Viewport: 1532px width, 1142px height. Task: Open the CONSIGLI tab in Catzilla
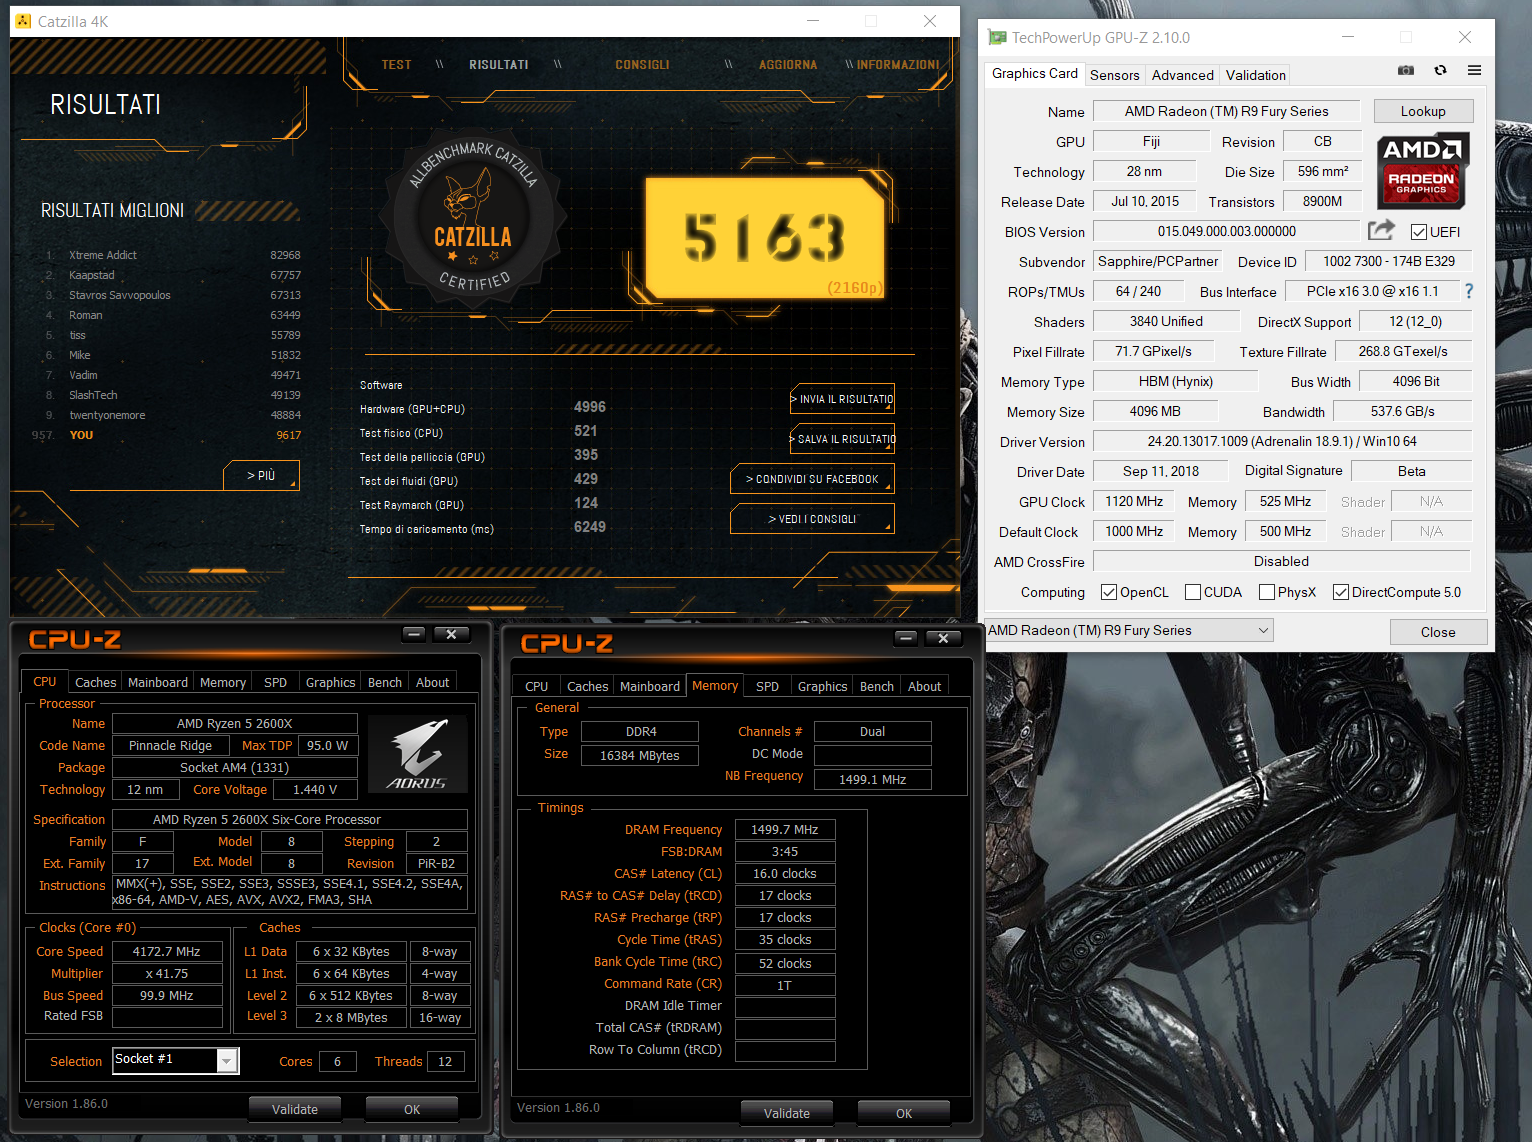(x=642, y=65)
